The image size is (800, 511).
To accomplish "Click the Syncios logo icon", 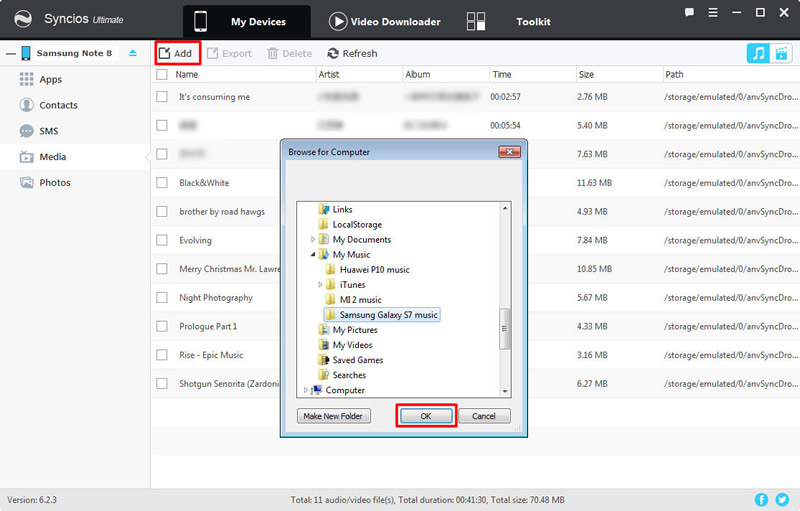I will (23, 19).
